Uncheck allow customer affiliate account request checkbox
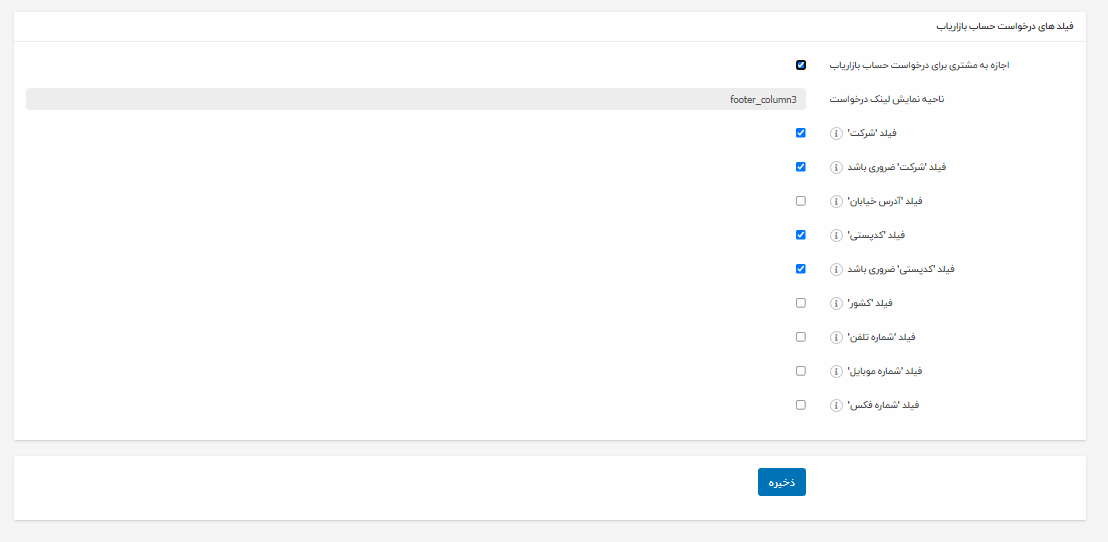 [801, 65]
